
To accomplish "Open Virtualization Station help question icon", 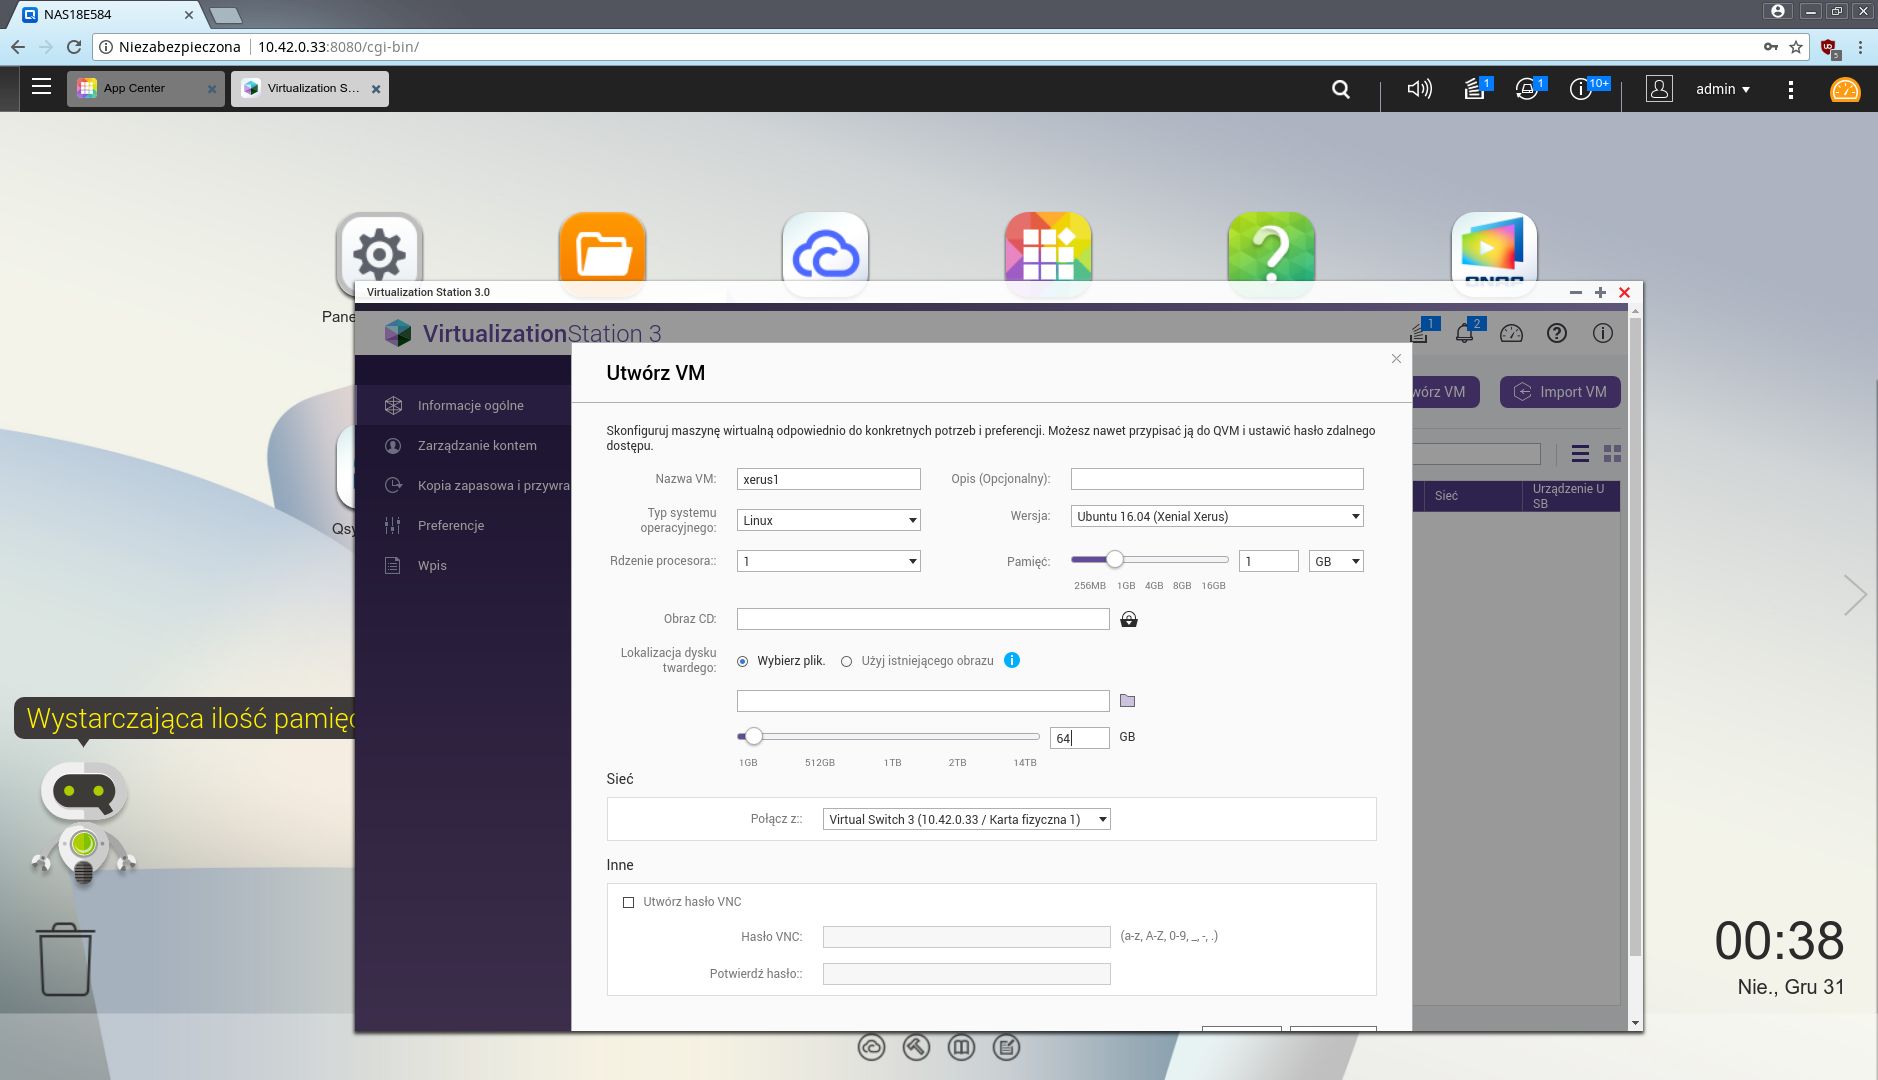I will 1557,333.
